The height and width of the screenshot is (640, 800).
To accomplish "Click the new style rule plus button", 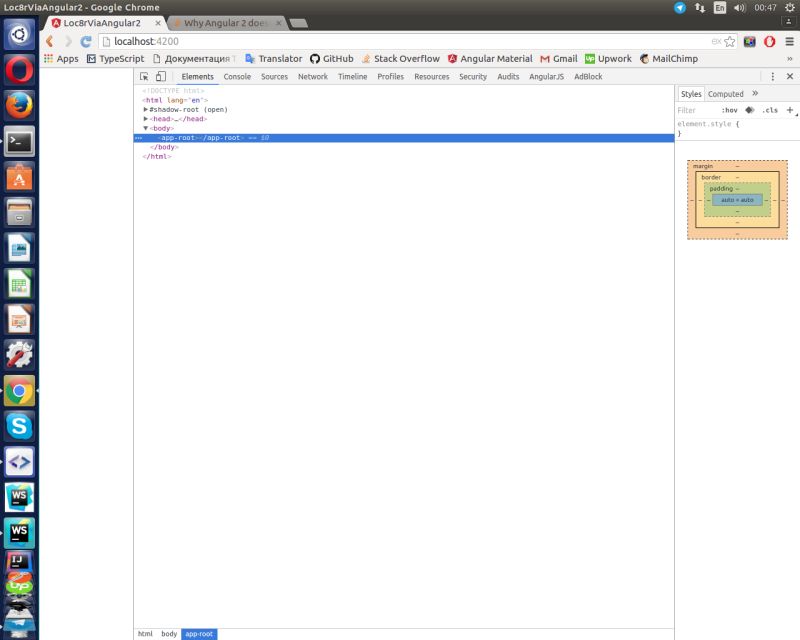I will [x=789, y=109].
